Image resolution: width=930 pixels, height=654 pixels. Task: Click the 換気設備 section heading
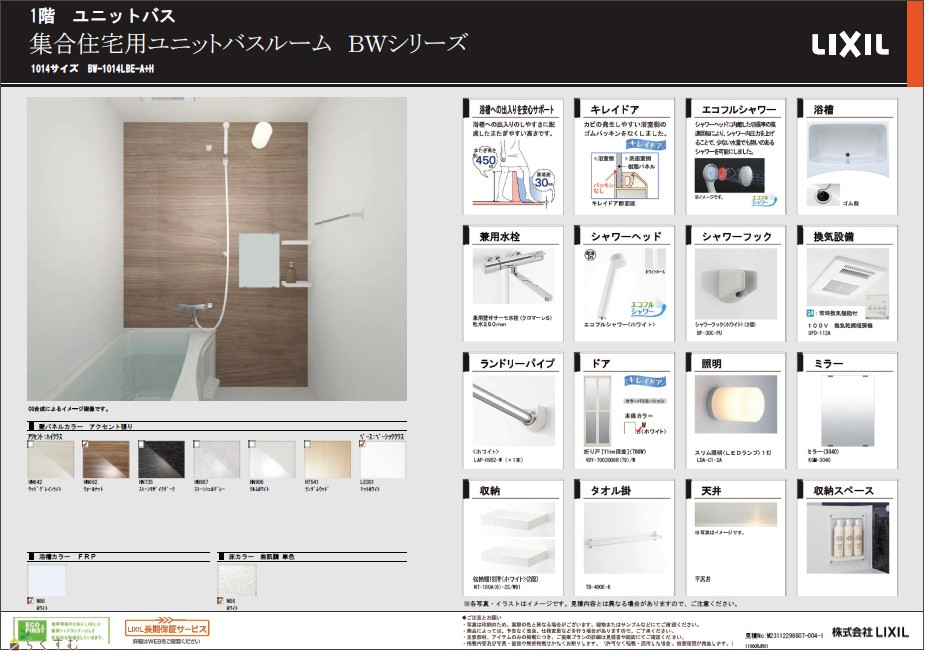tap(834, 237)
